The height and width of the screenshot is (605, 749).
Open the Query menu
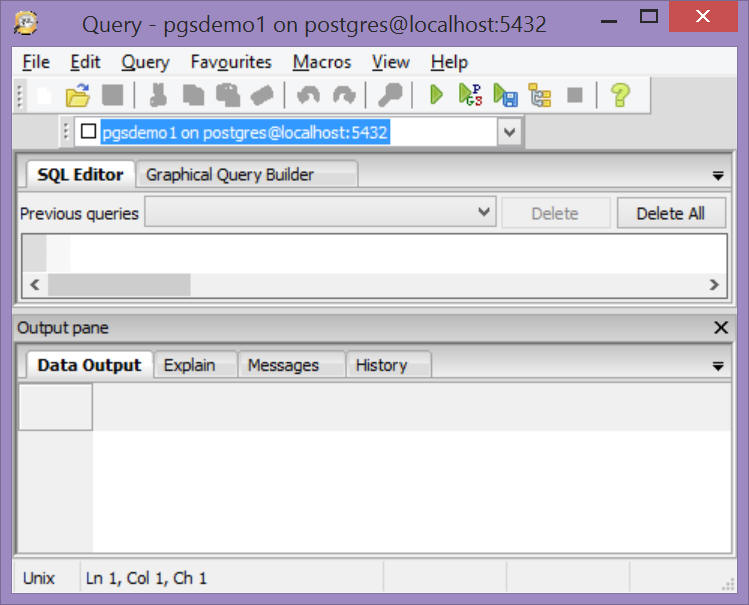(145, 62)
